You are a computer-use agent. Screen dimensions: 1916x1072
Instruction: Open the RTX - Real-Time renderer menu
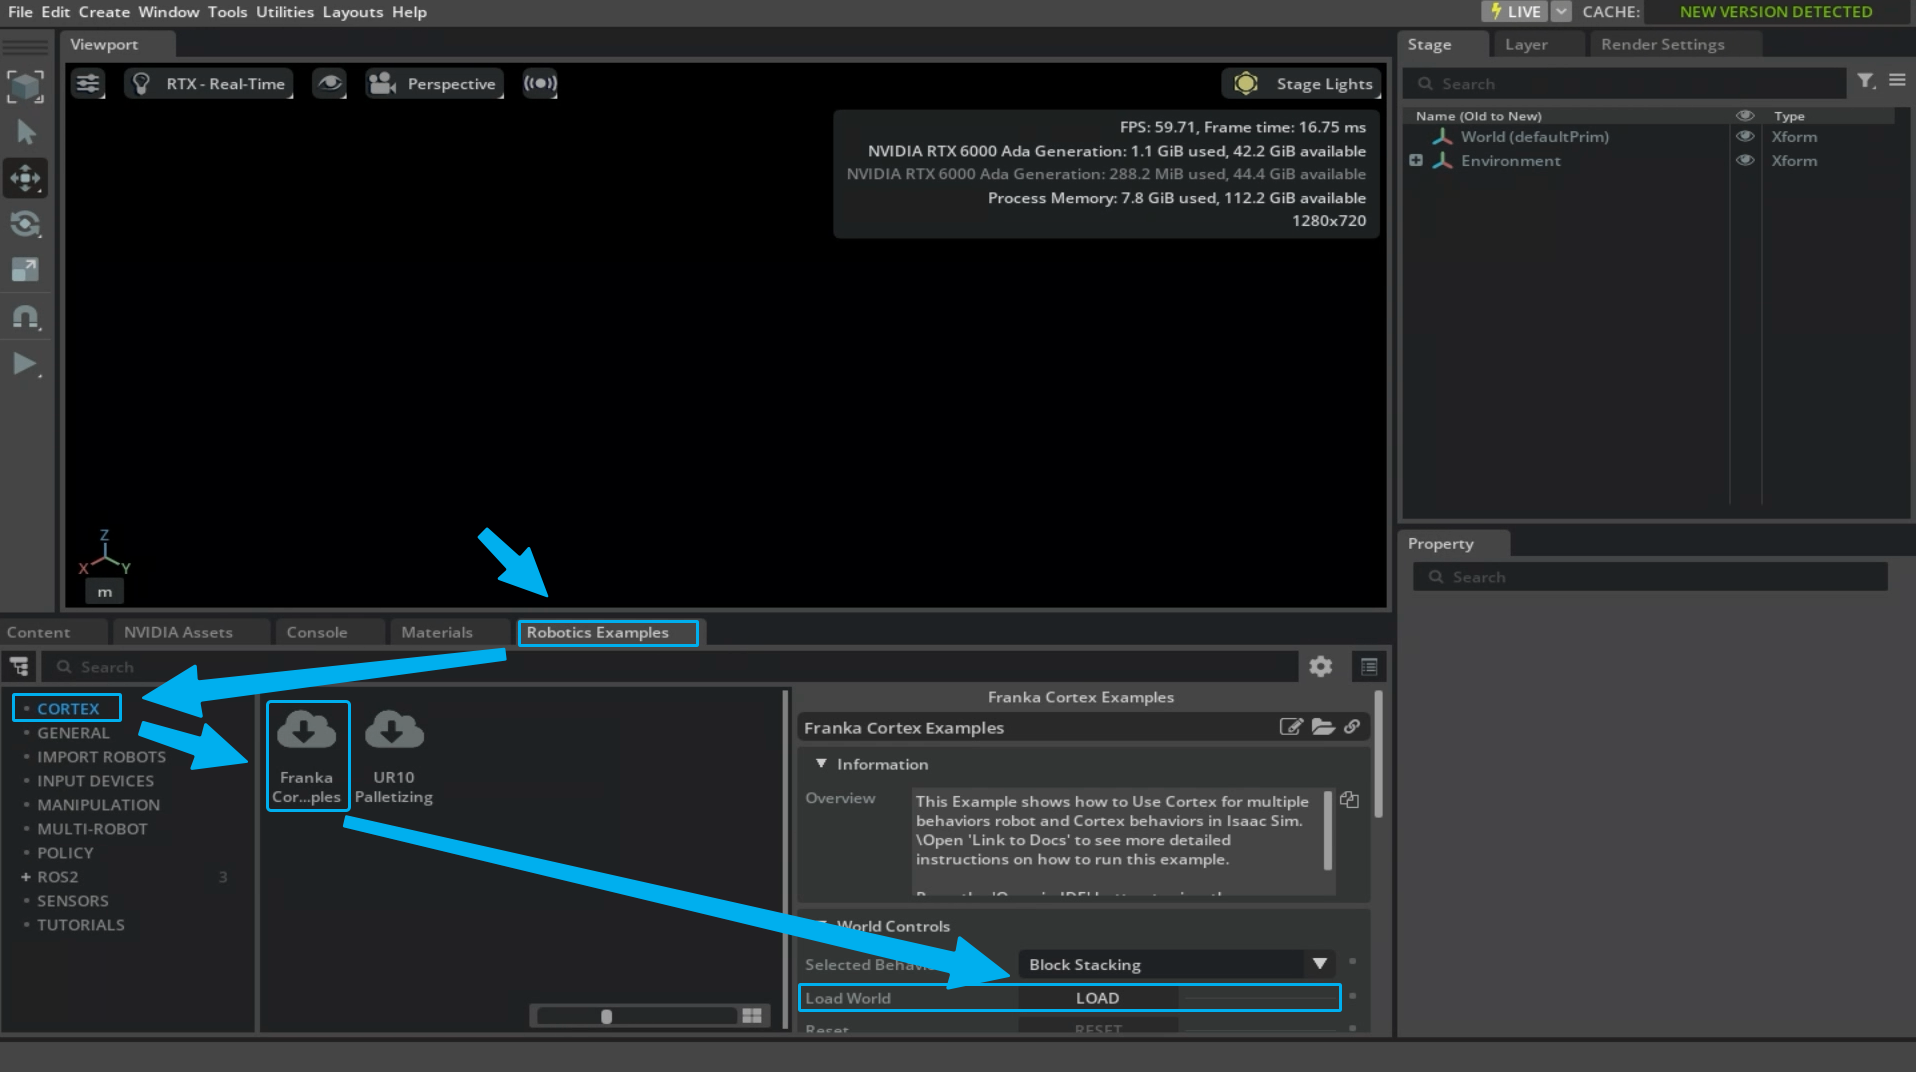pos(209,83)
